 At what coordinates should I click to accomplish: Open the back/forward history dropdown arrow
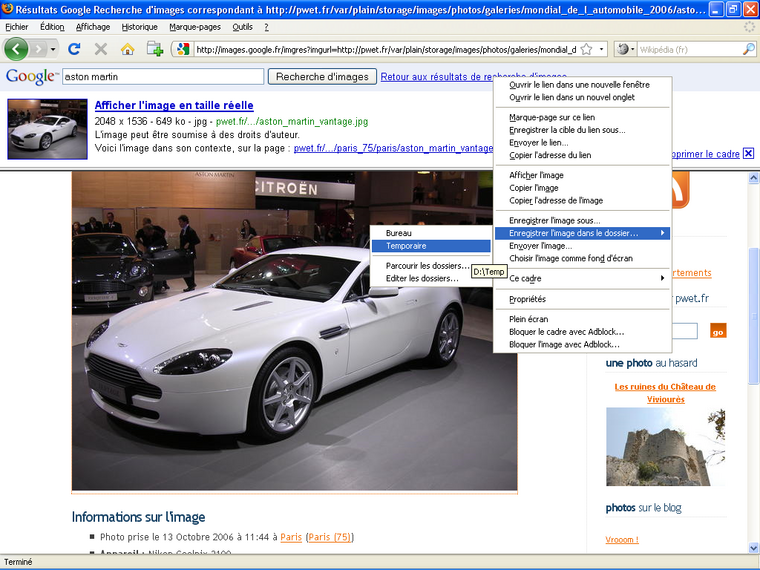click(x=53, y=49)
